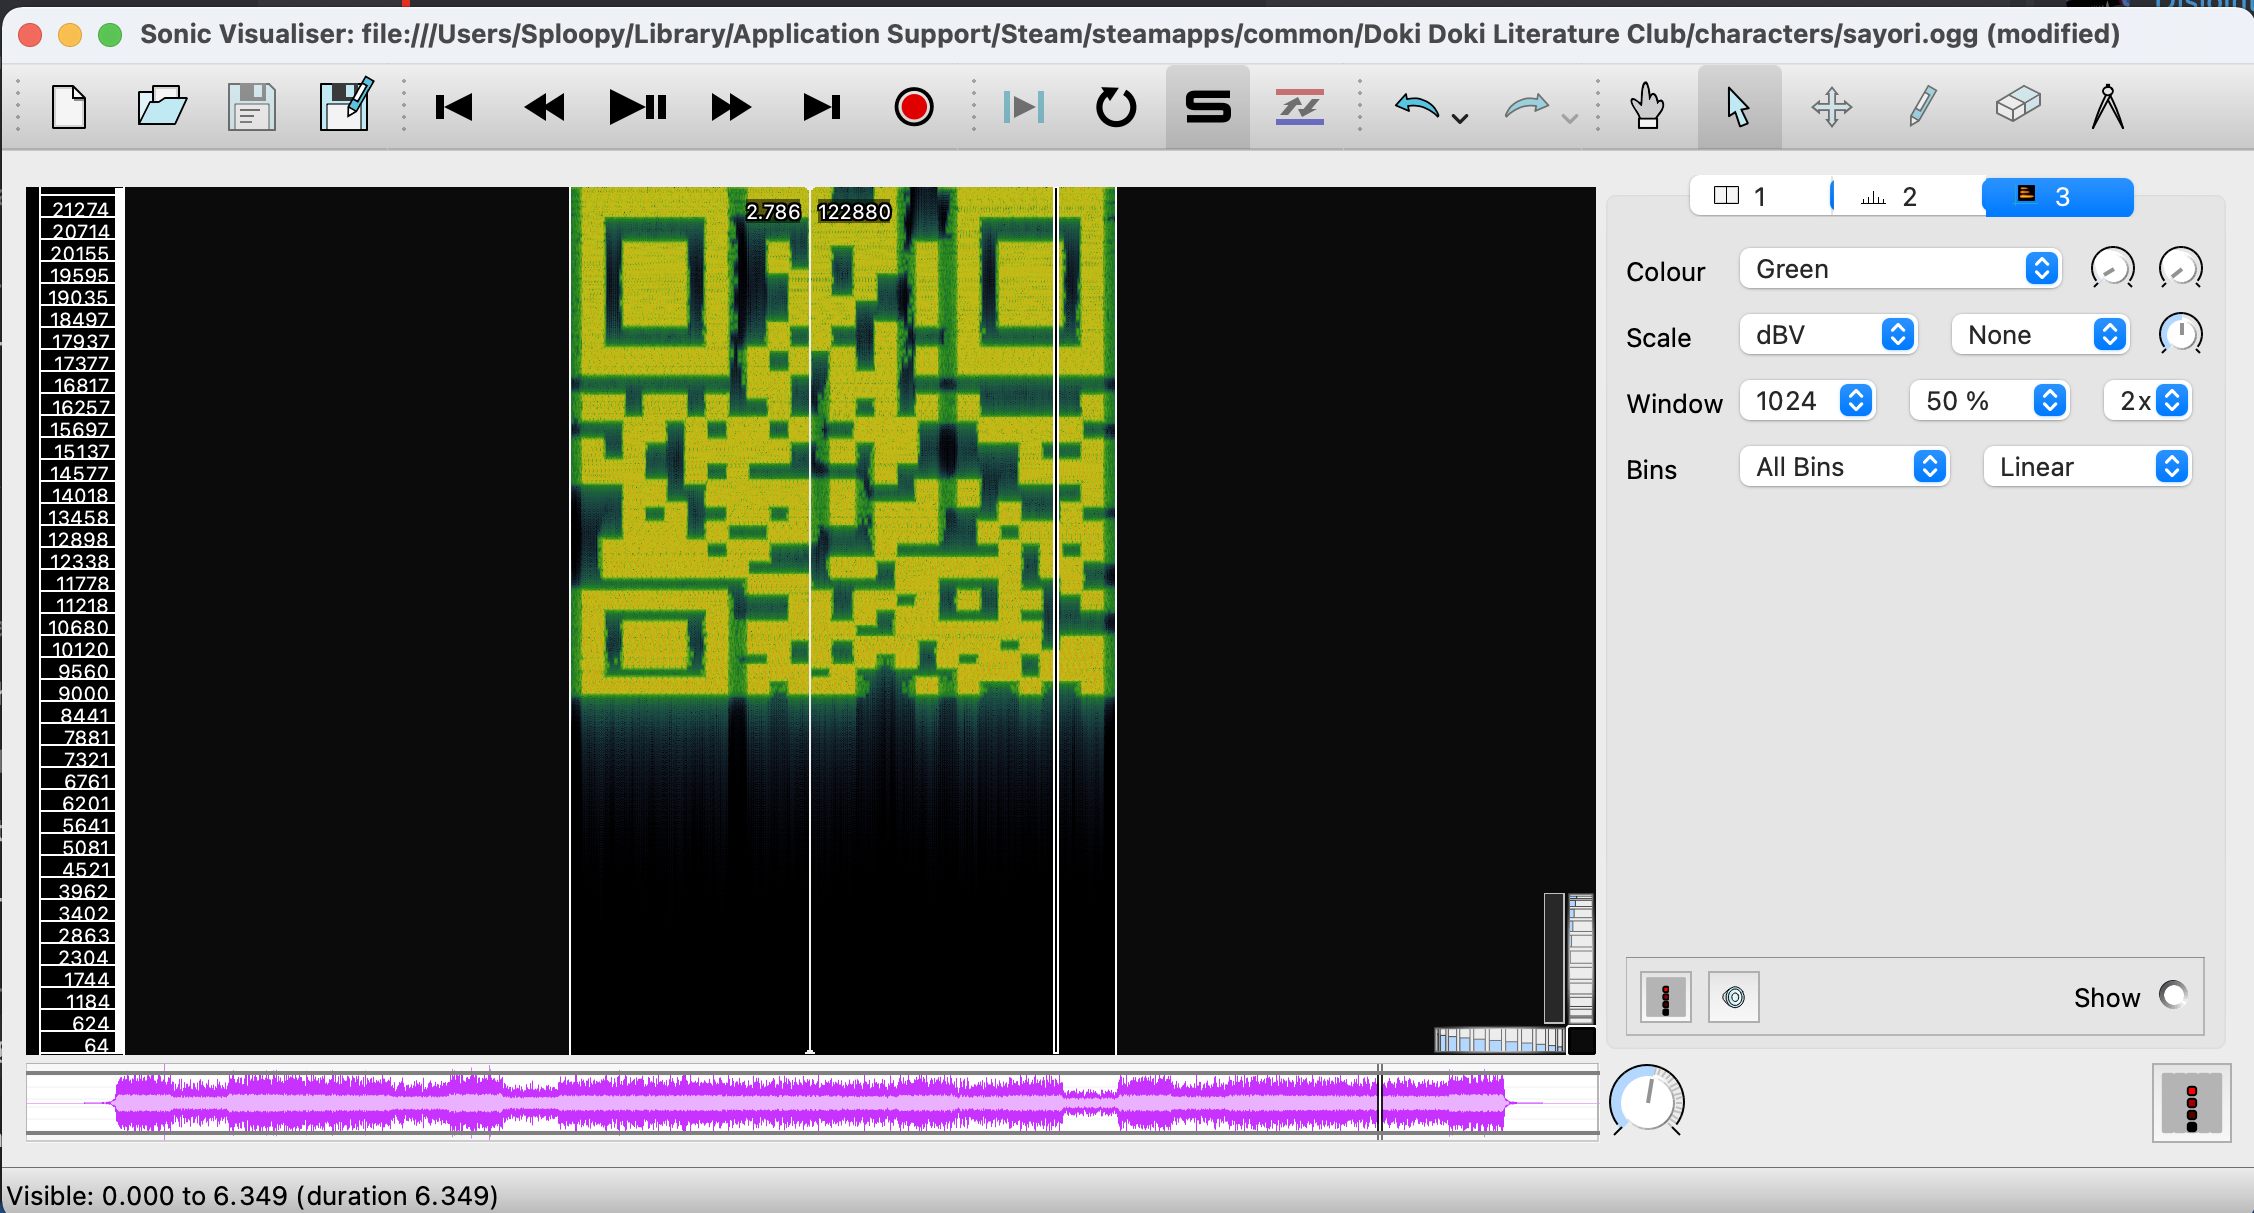Click the purple waveform overview strip
The image size is (2254, 1213).
800,1102
